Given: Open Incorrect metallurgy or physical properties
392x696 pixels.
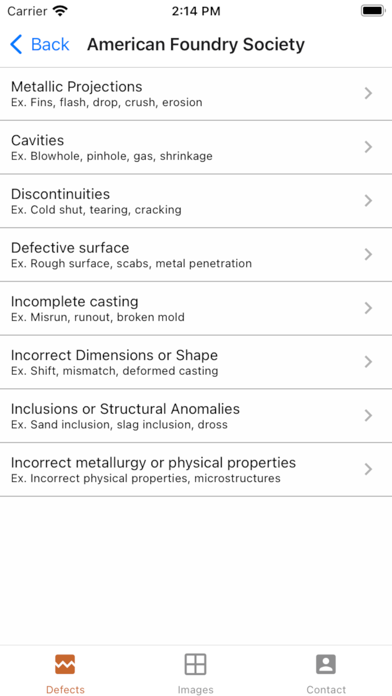Looking at the screenshot, I should [196, 469].
